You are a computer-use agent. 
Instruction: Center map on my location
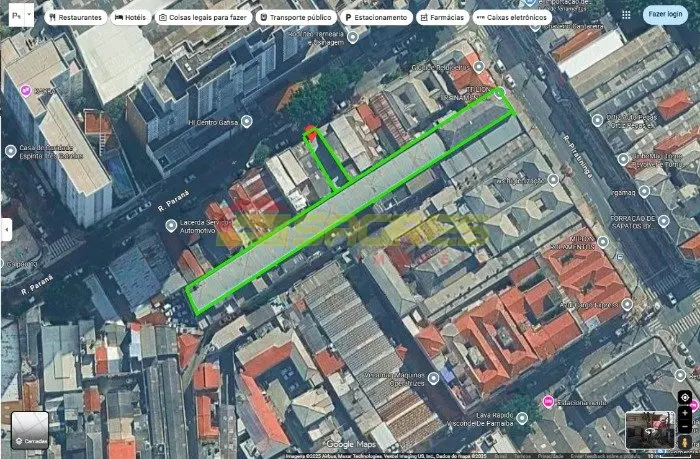(684, 398)
